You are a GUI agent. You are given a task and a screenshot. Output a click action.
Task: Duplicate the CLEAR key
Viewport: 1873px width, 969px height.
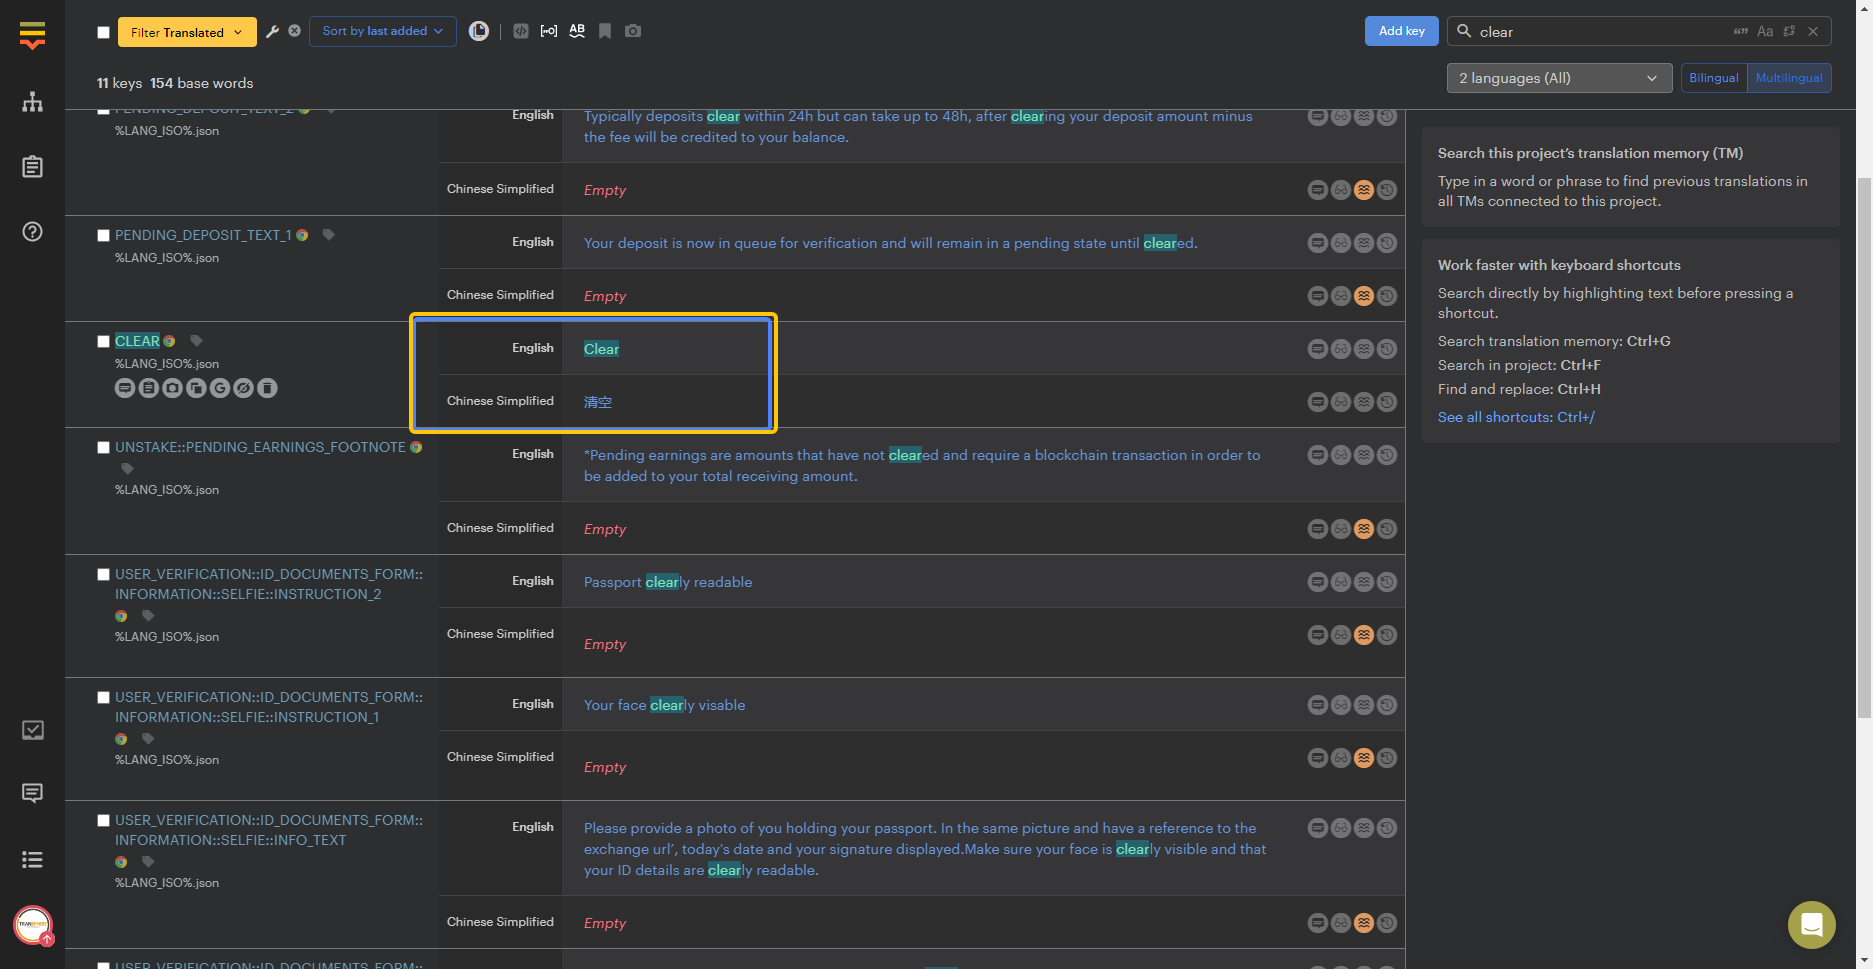tap(196, 388)
